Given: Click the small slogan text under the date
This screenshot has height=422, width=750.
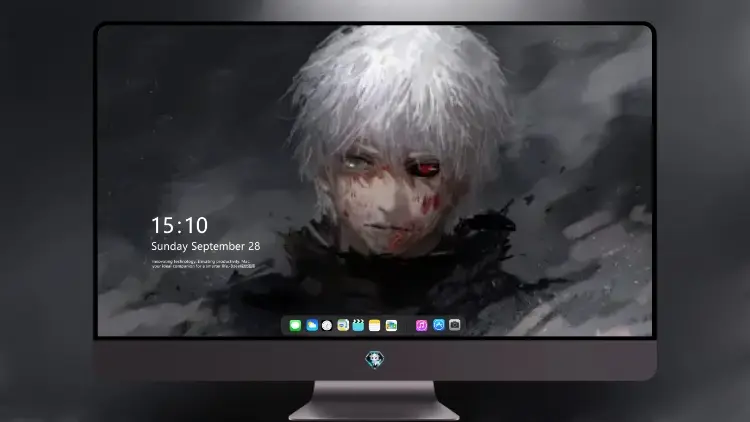Looking at the screenshot, I should pos(203,264).
